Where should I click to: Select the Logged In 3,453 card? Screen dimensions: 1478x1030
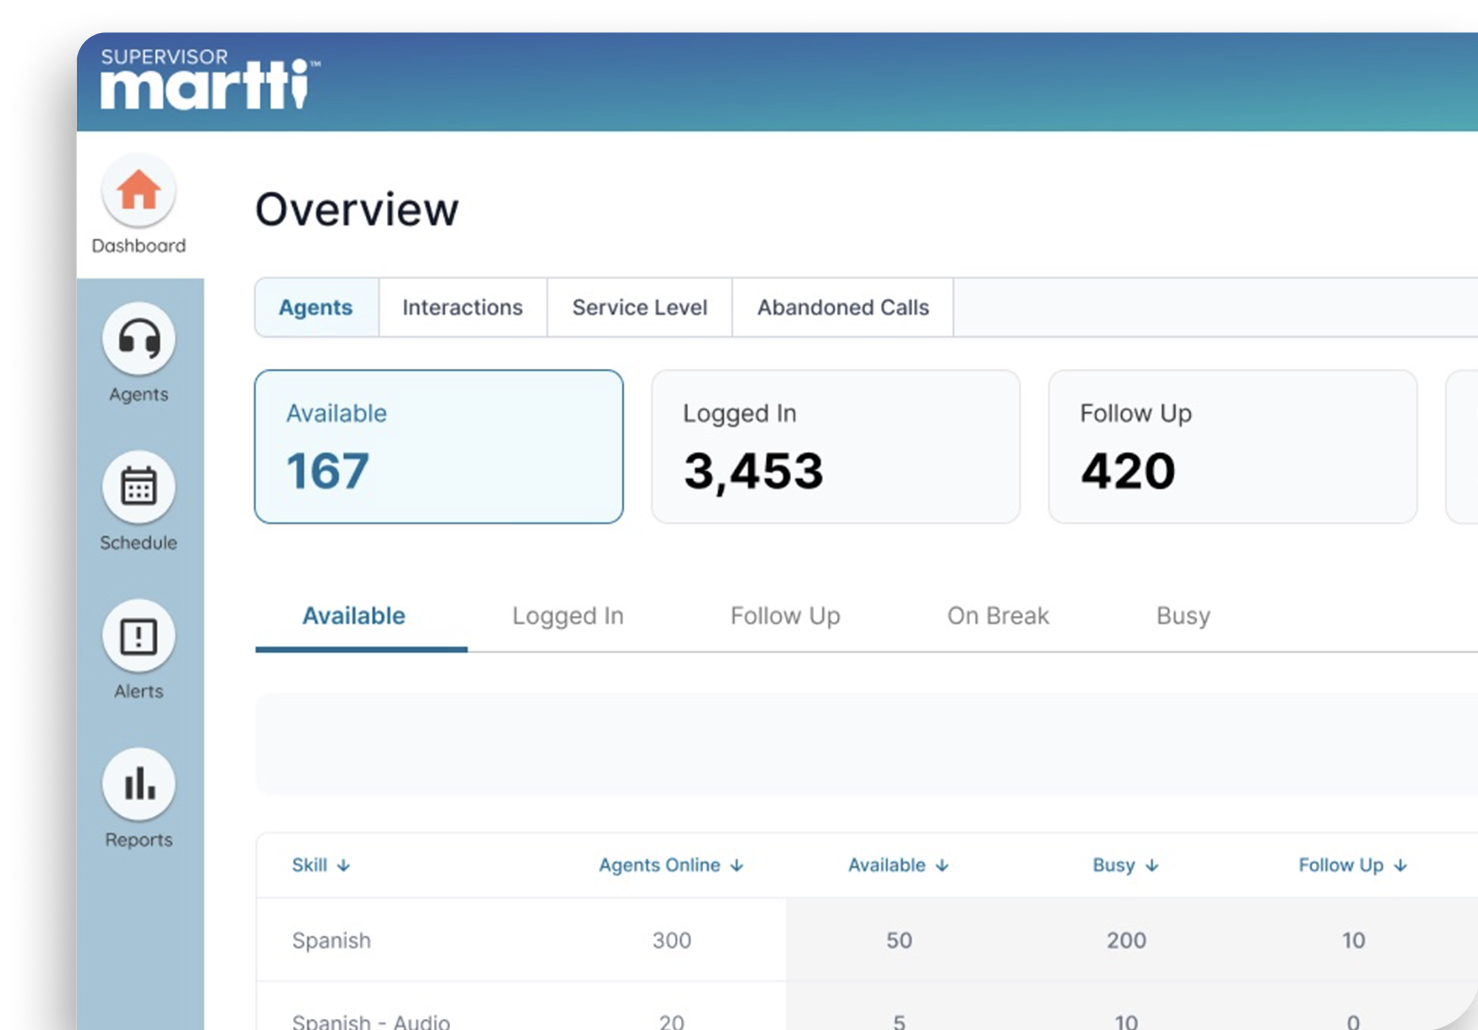point(835,446)
